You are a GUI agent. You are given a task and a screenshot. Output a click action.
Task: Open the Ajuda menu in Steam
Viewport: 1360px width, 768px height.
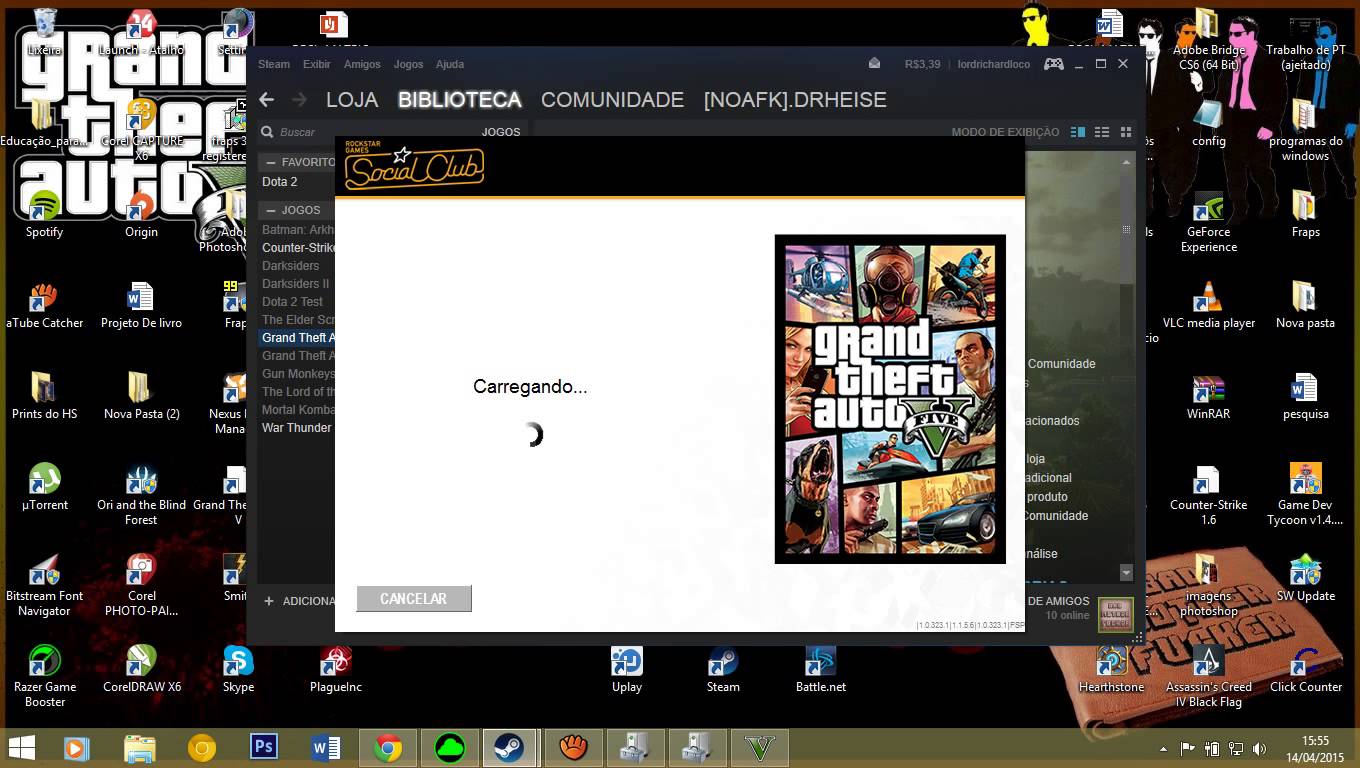[x=450, y=64]
